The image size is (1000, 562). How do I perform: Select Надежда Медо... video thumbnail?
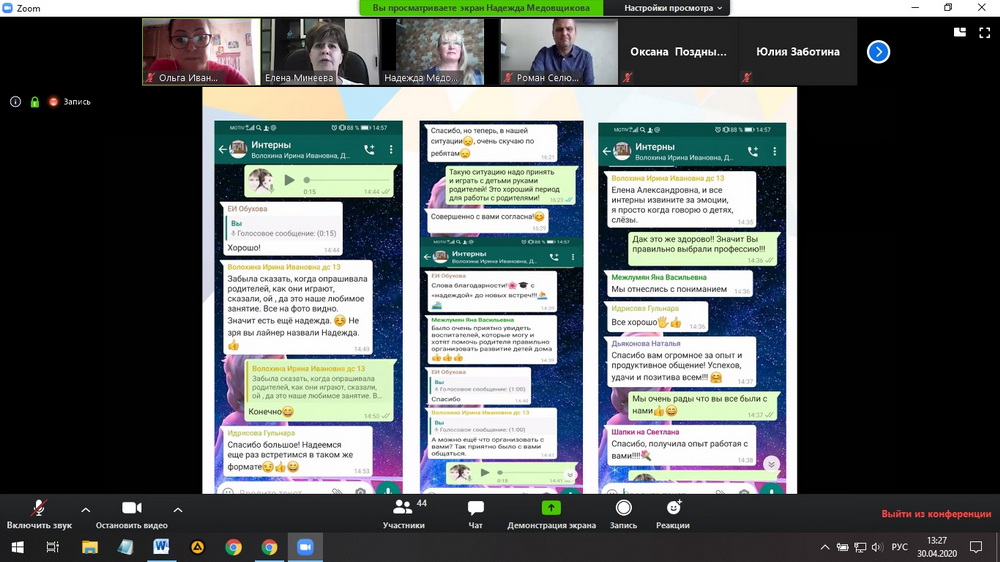pos(439,52)
